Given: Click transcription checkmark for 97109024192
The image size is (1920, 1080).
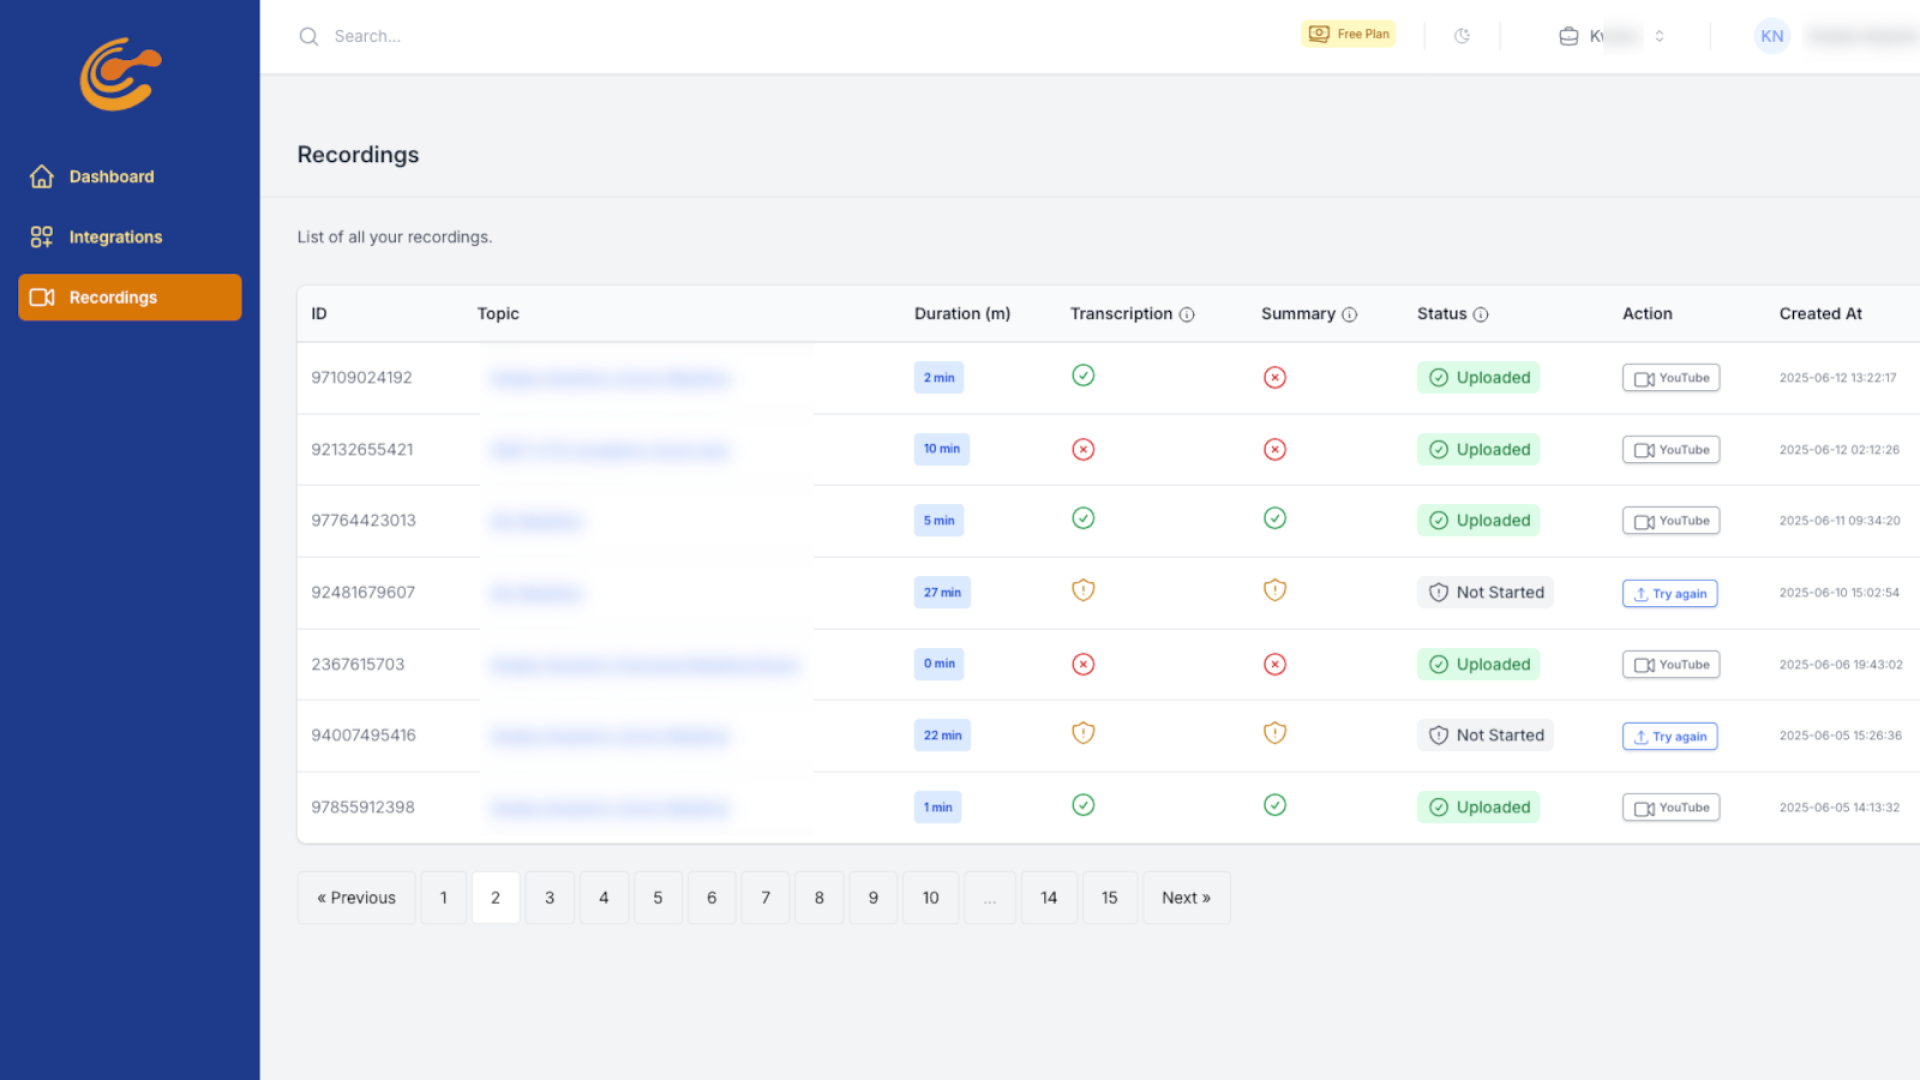Looking at the screenshot, I should (x=1083, y=375).
